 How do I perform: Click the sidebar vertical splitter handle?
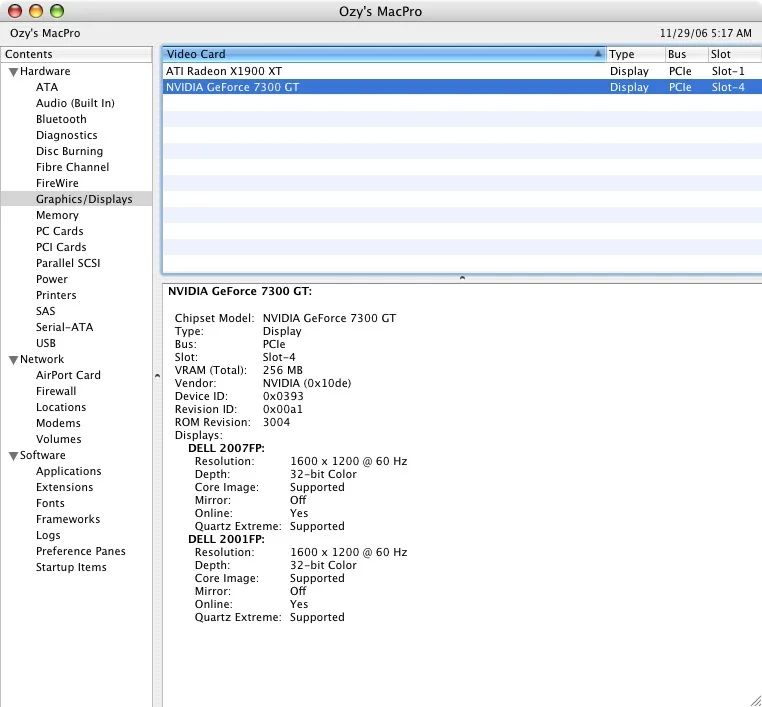pyautogui.click(x=156, y=376)
